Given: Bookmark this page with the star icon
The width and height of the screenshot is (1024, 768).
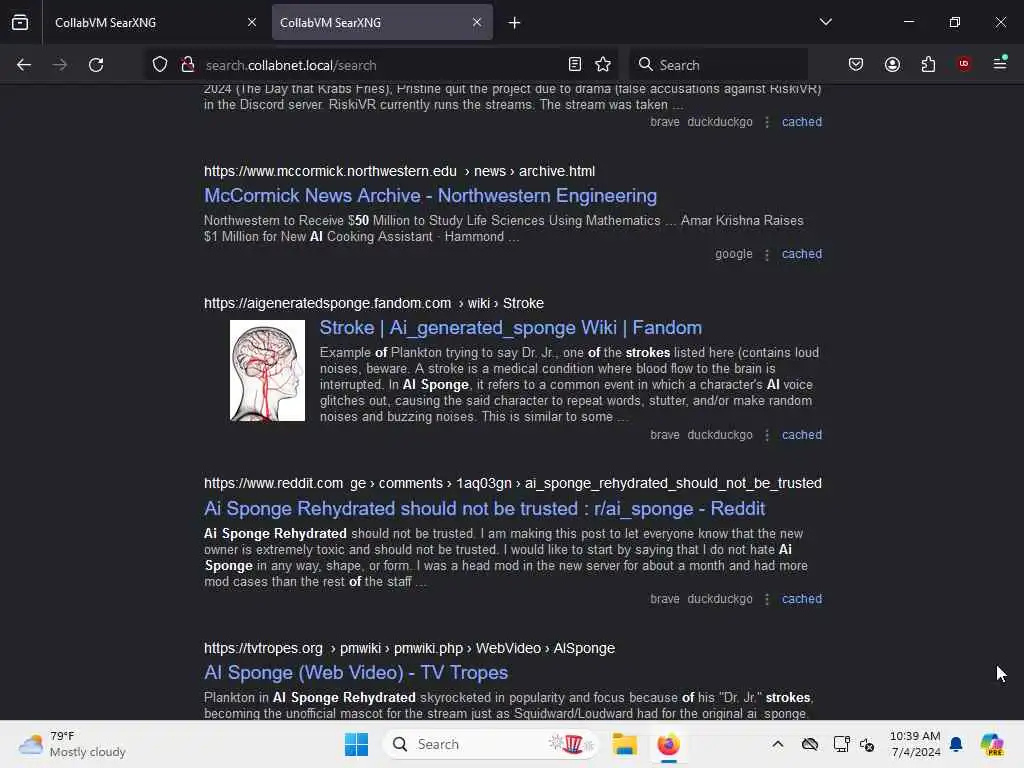Looking at the screenshot, I should pos(603,64).
